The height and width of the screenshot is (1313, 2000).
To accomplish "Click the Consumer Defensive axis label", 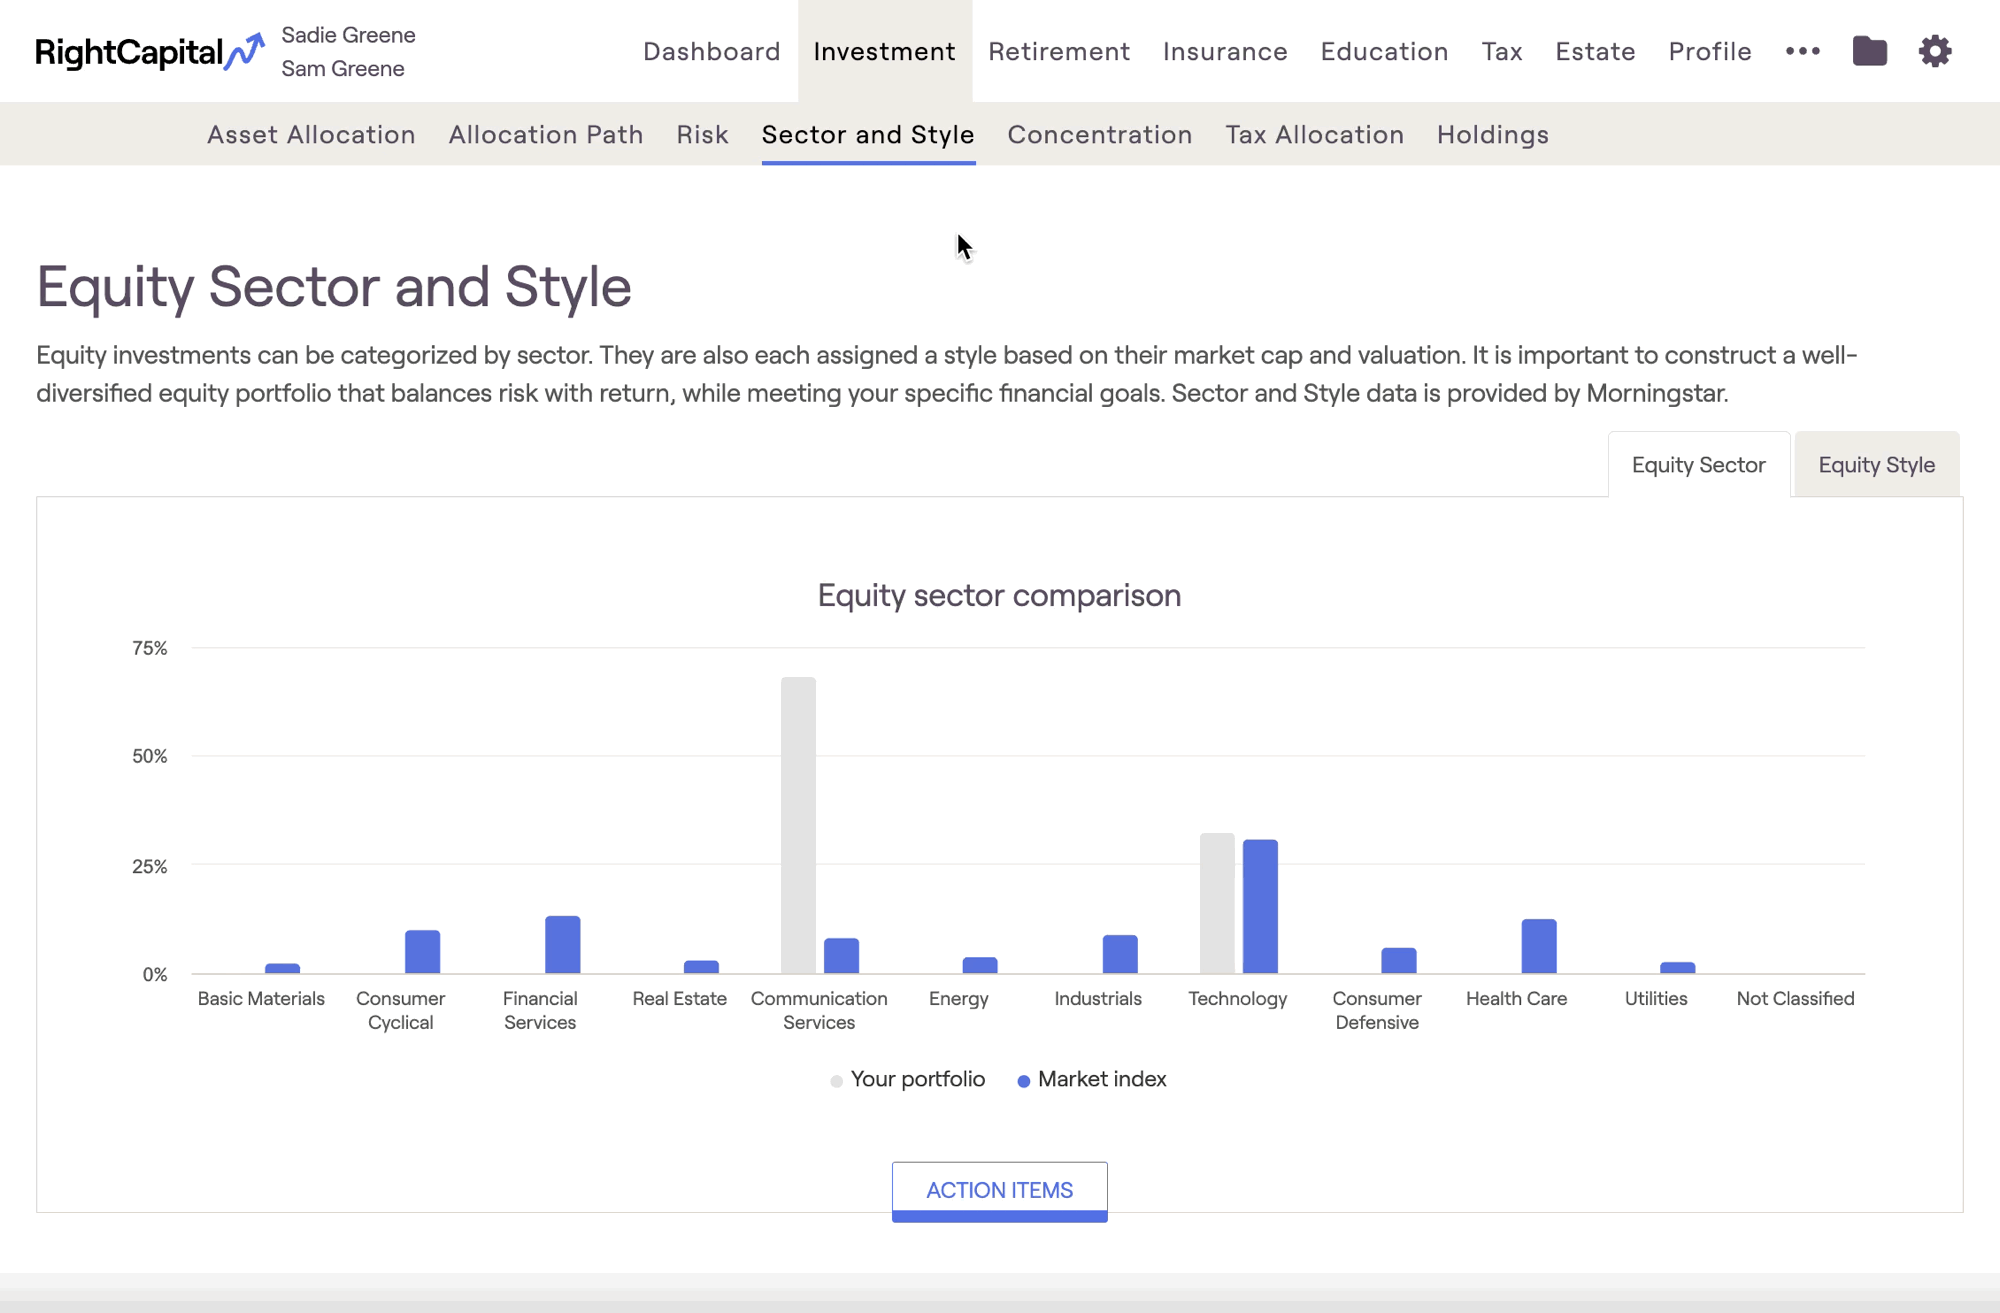I will coord(1377,1010).
